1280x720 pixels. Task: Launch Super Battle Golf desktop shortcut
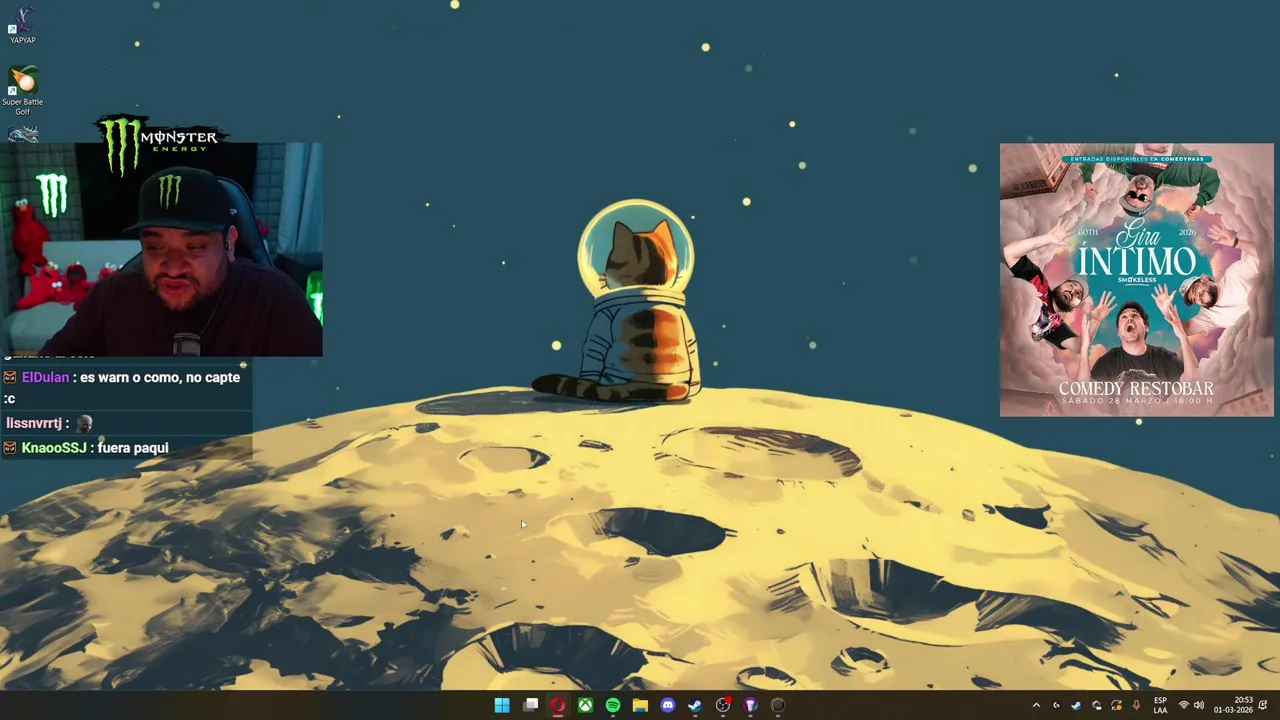pyautogui.click(x=22, y=91)
